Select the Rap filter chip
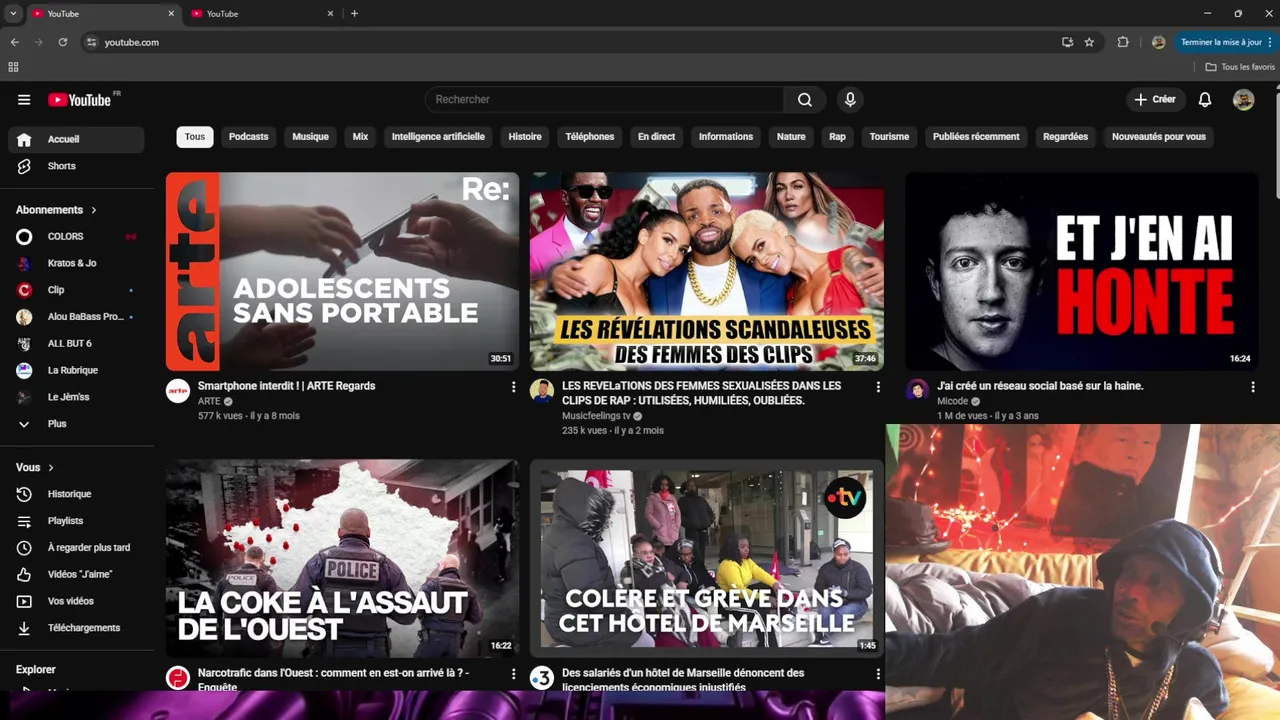The width and height of the screenshot is (1280, 720). (x=837, y=137)
